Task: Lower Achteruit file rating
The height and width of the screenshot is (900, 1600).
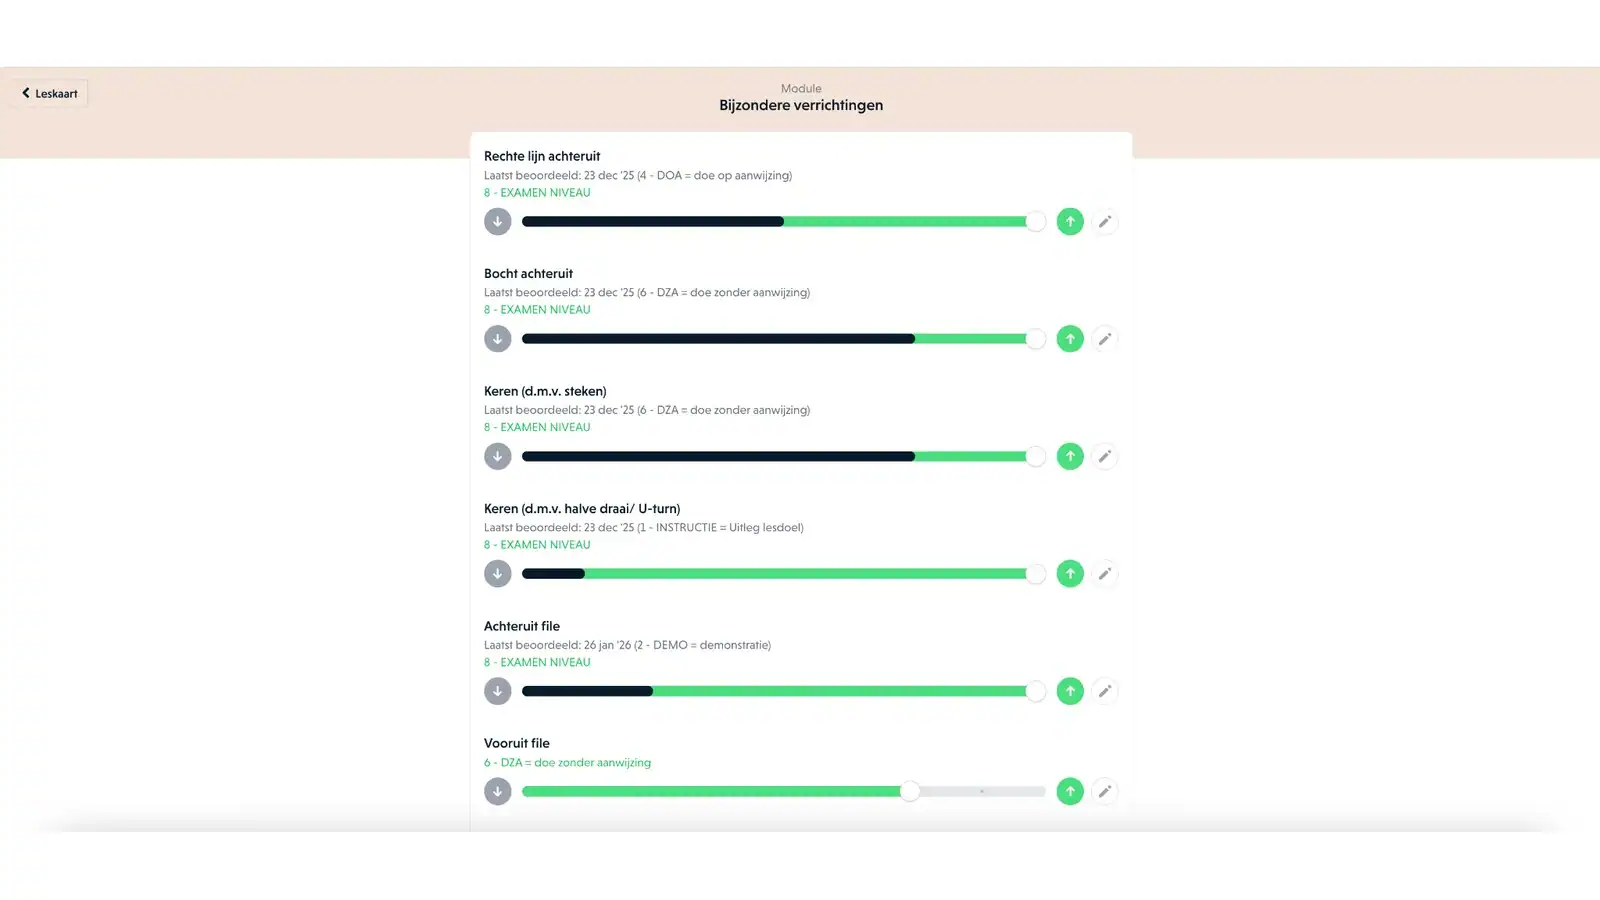Action: pos(497,691)
